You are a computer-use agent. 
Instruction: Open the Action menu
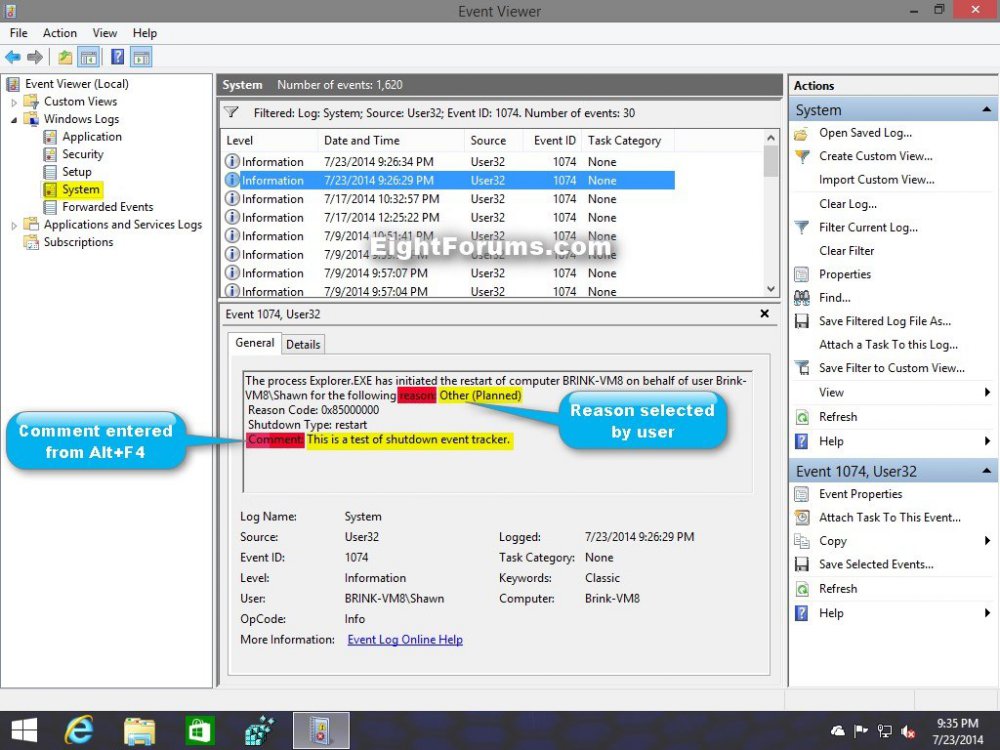59,33
